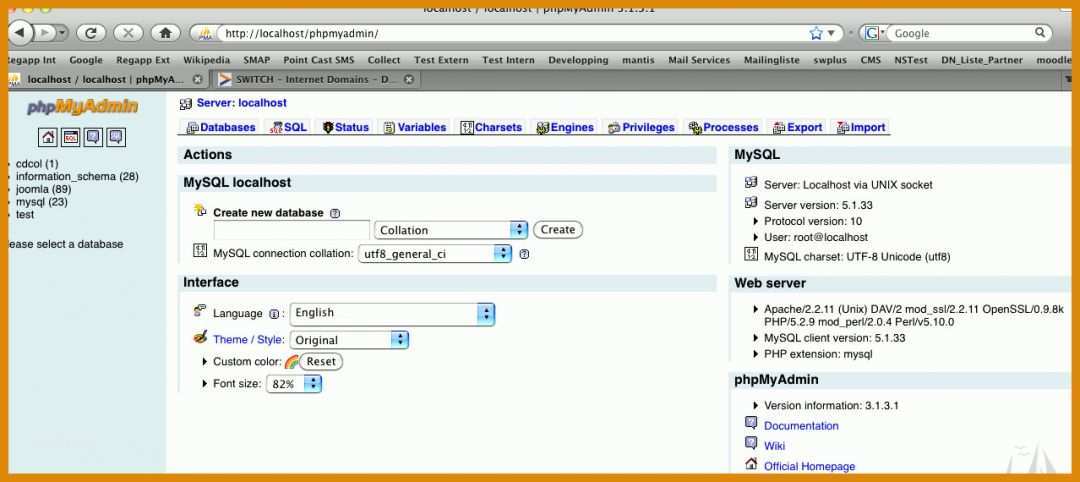Open the Documentation link

[801, 426]
